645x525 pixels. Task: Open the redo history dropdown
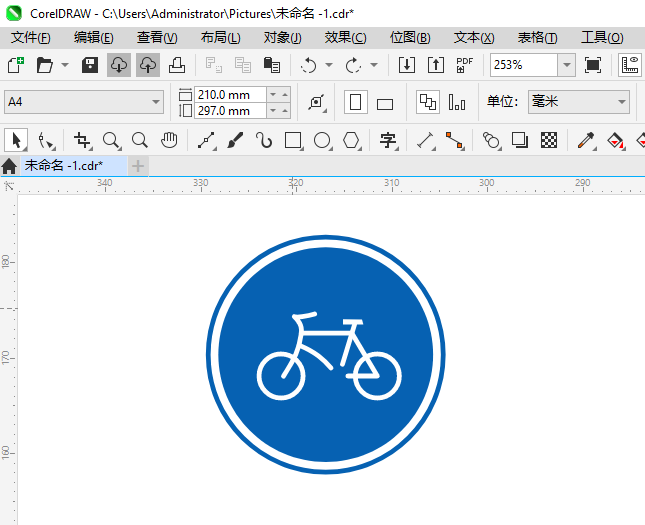coord(374,65)
